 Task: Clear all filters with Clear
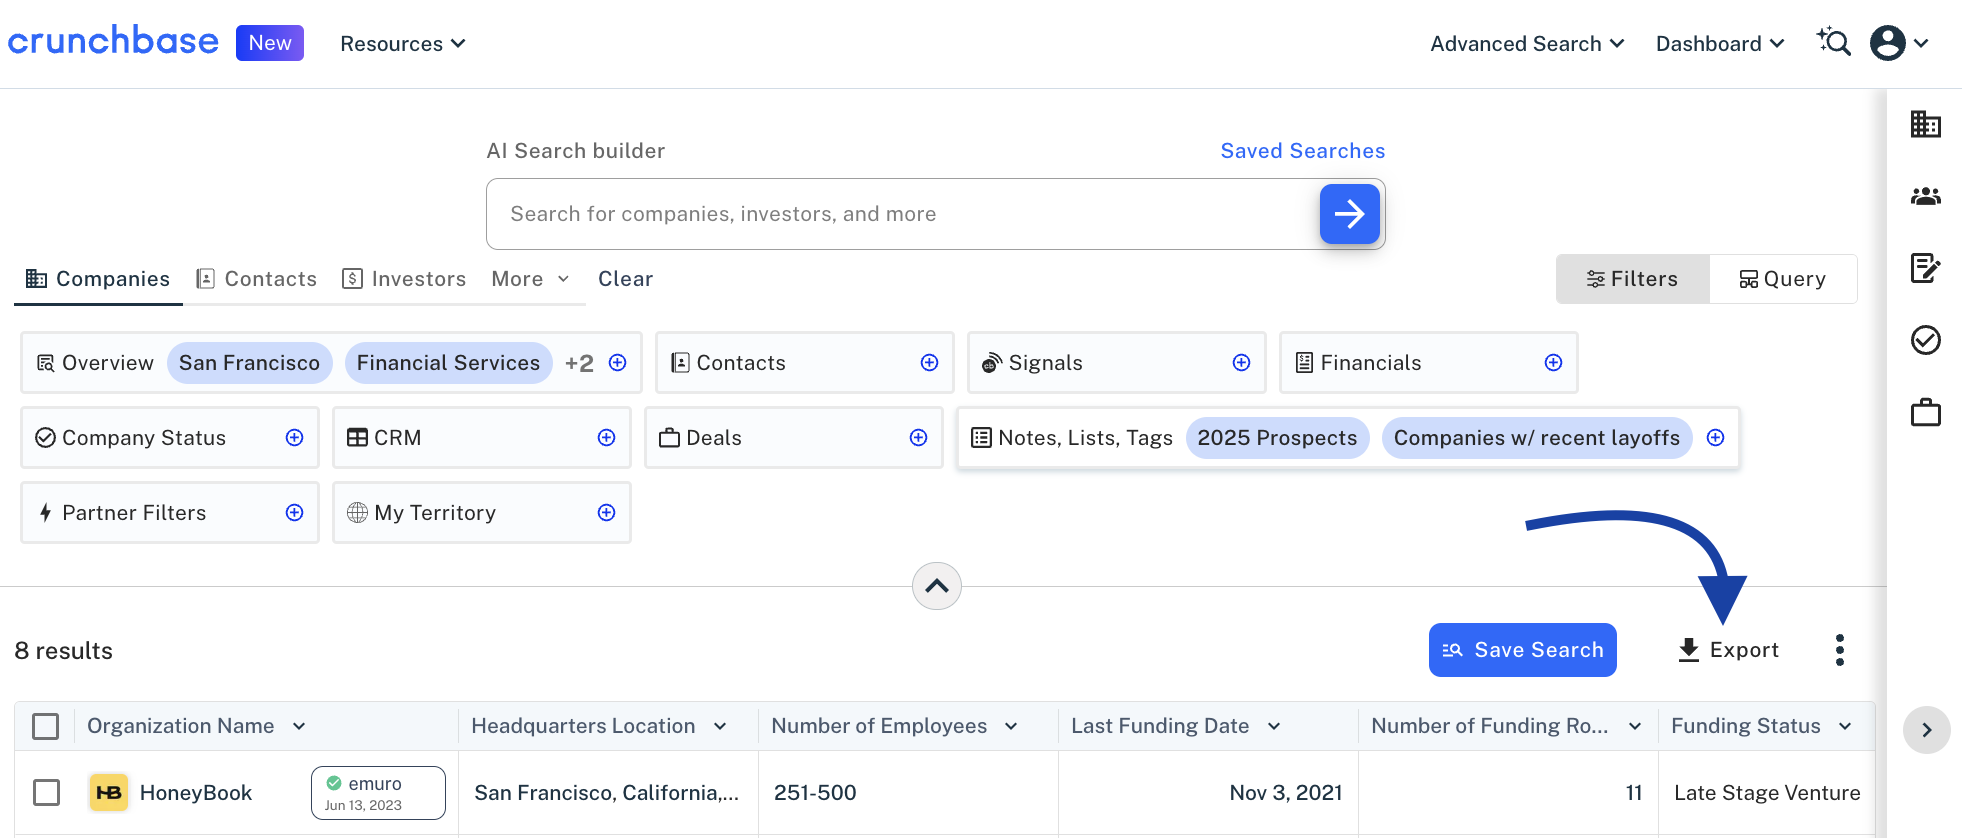(625, 279)
